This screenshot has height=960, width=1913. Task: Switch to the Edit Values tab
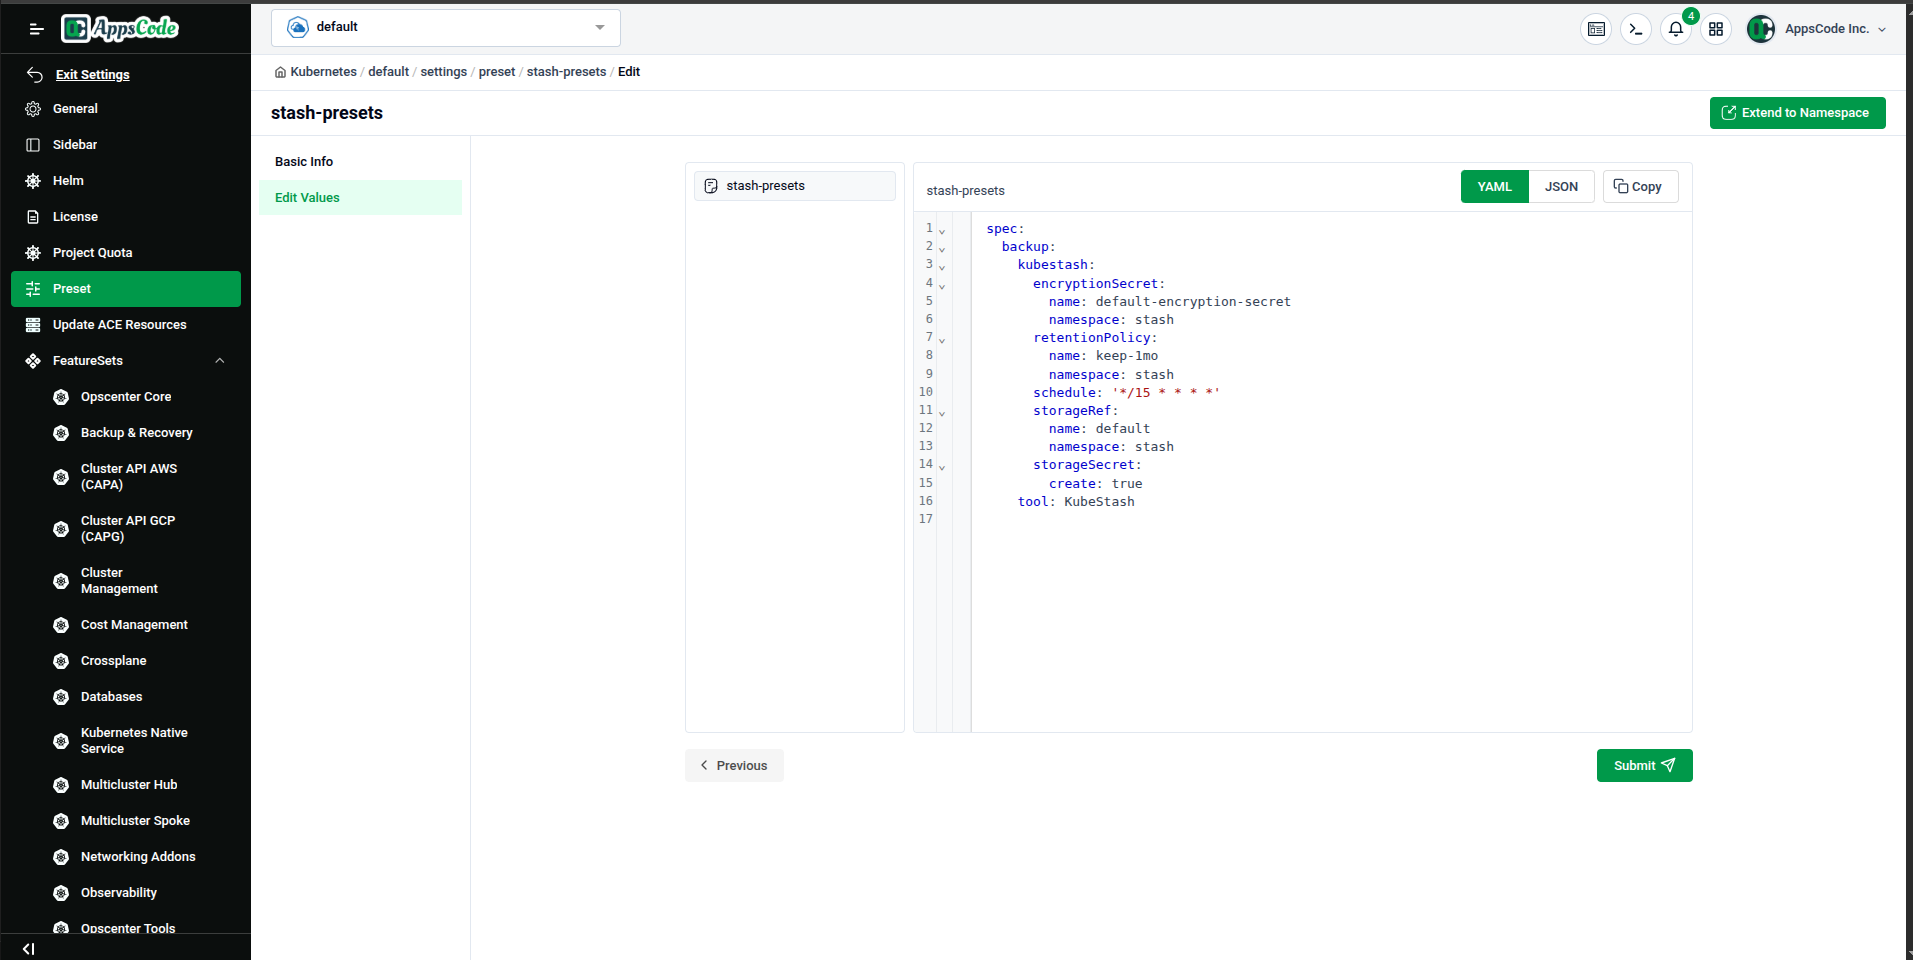(307, 197)
